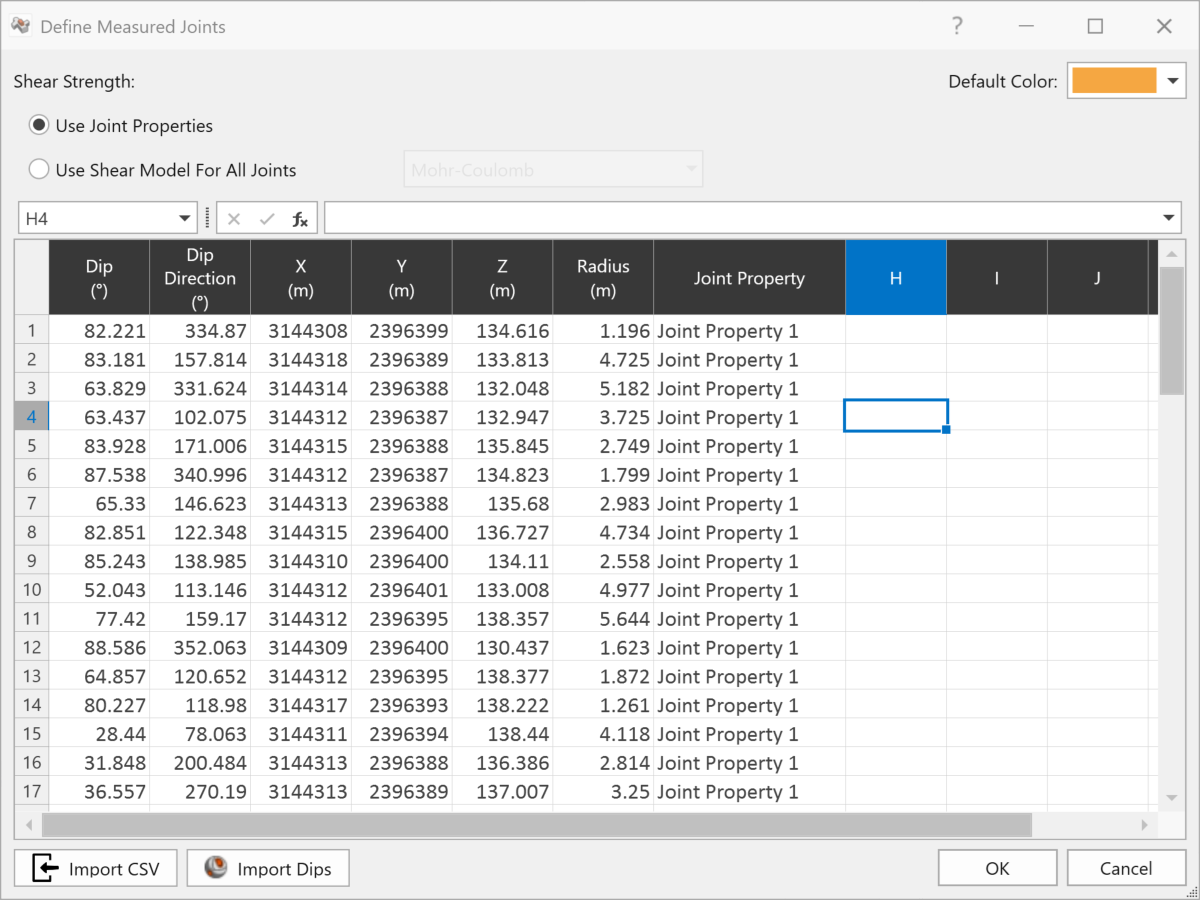Select the Joint Property column header
This screenshot has height=900, width=1200.
(749, 277)
